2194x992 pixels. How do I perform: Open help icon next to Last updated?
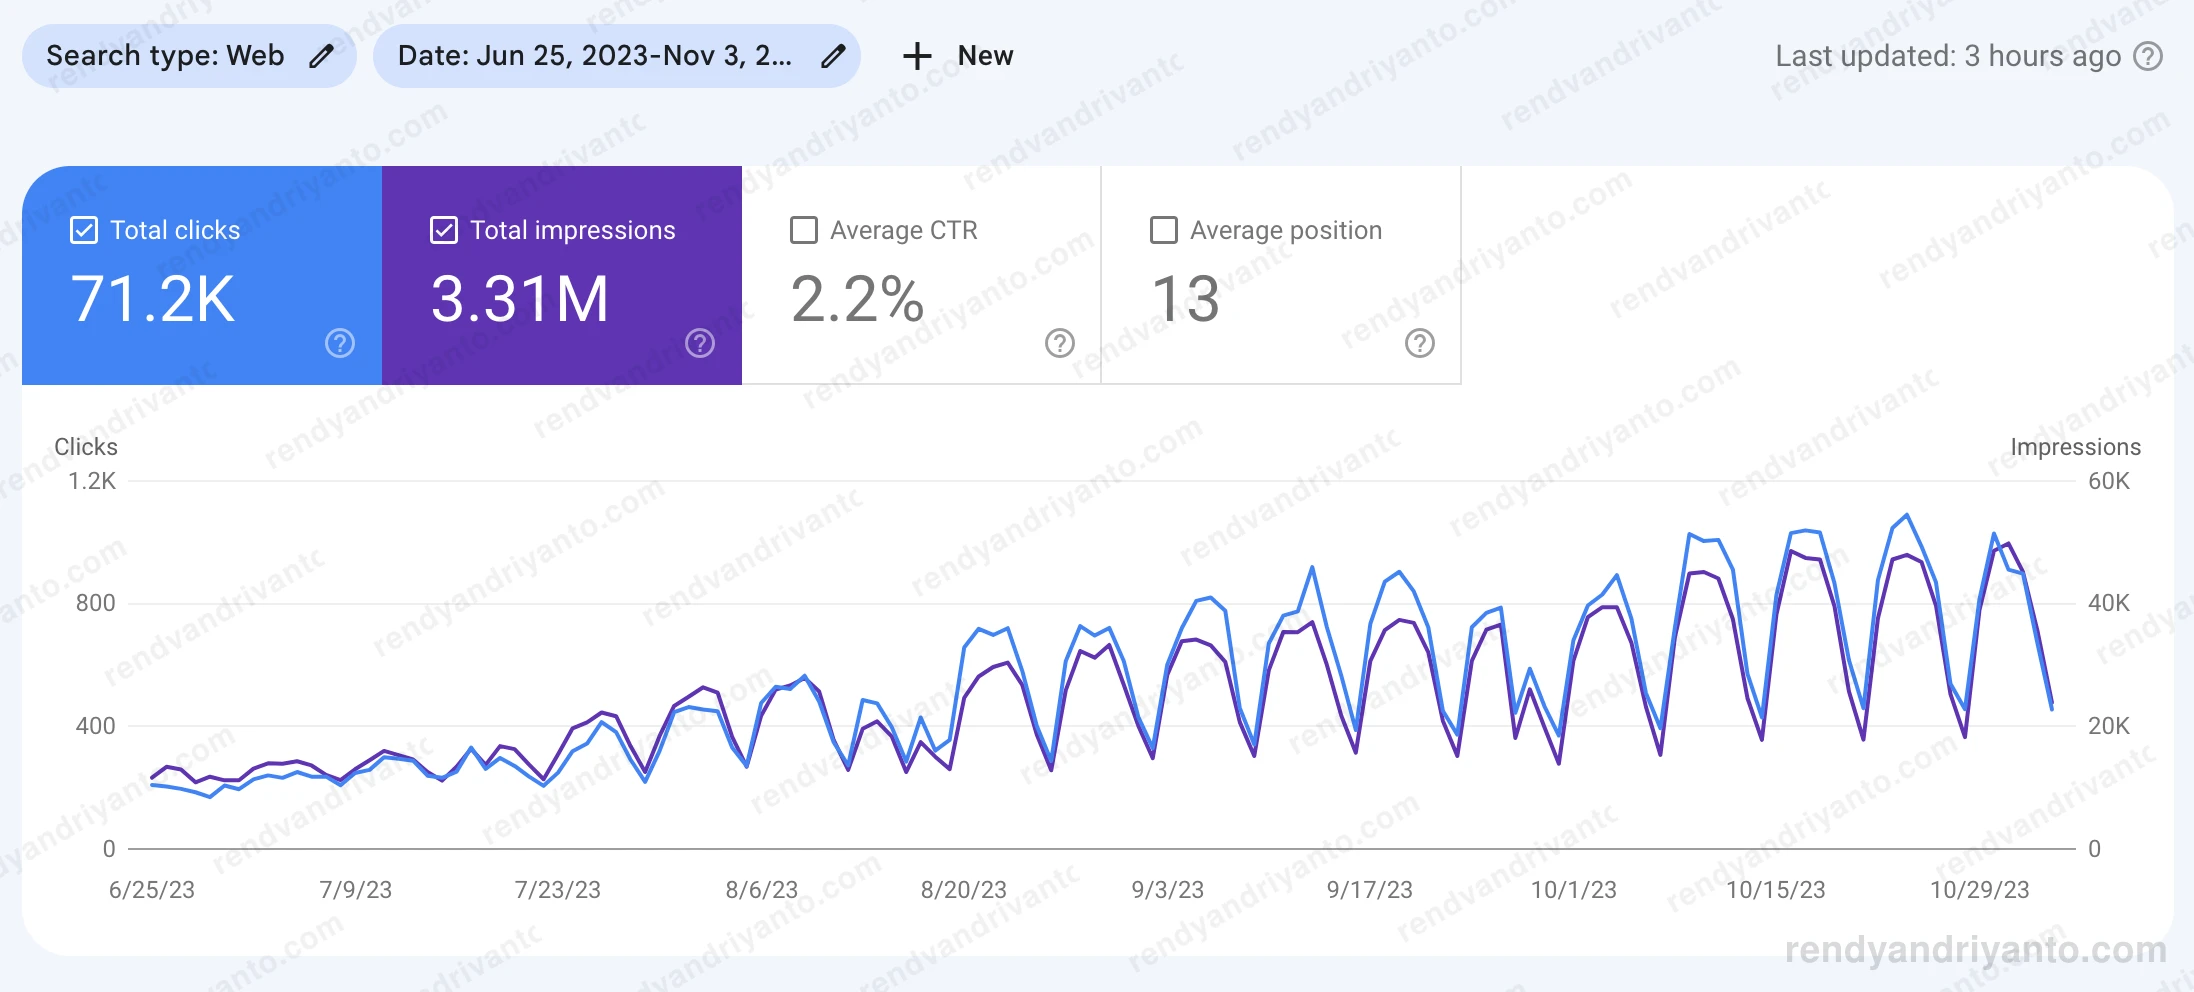click(x=2148, y=56)
